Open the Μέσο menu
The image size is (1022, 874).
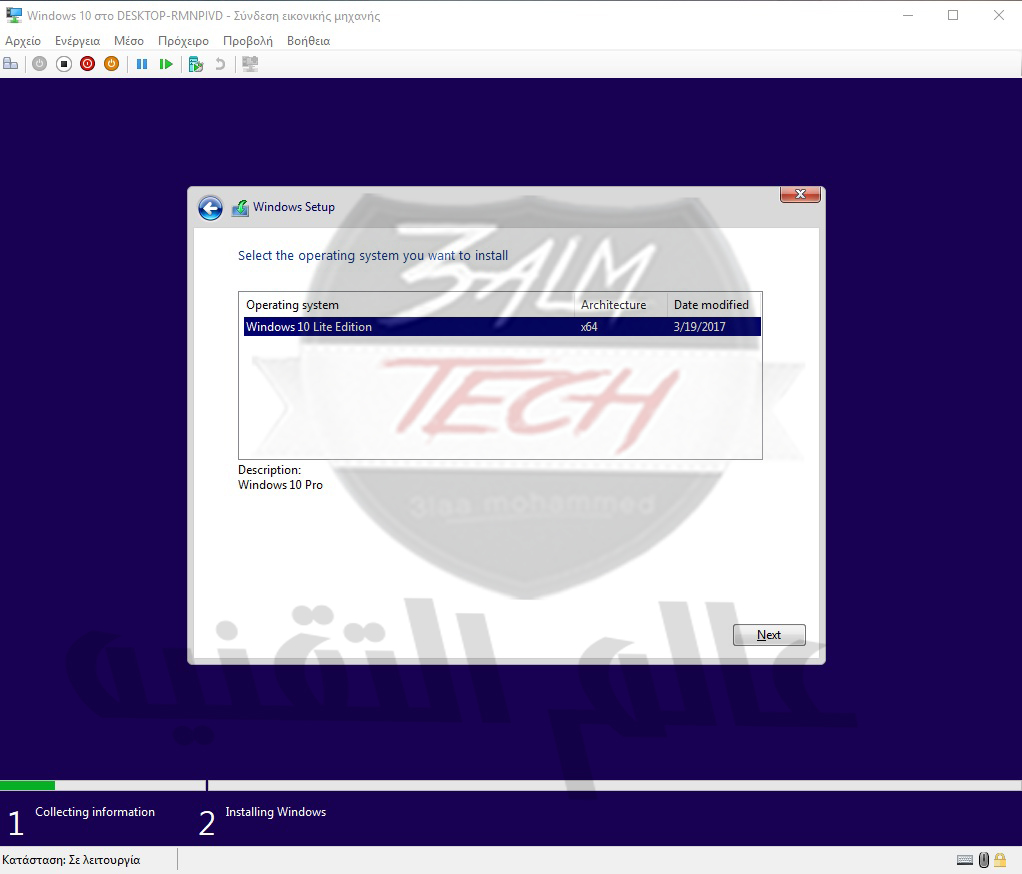coord(129,40)
